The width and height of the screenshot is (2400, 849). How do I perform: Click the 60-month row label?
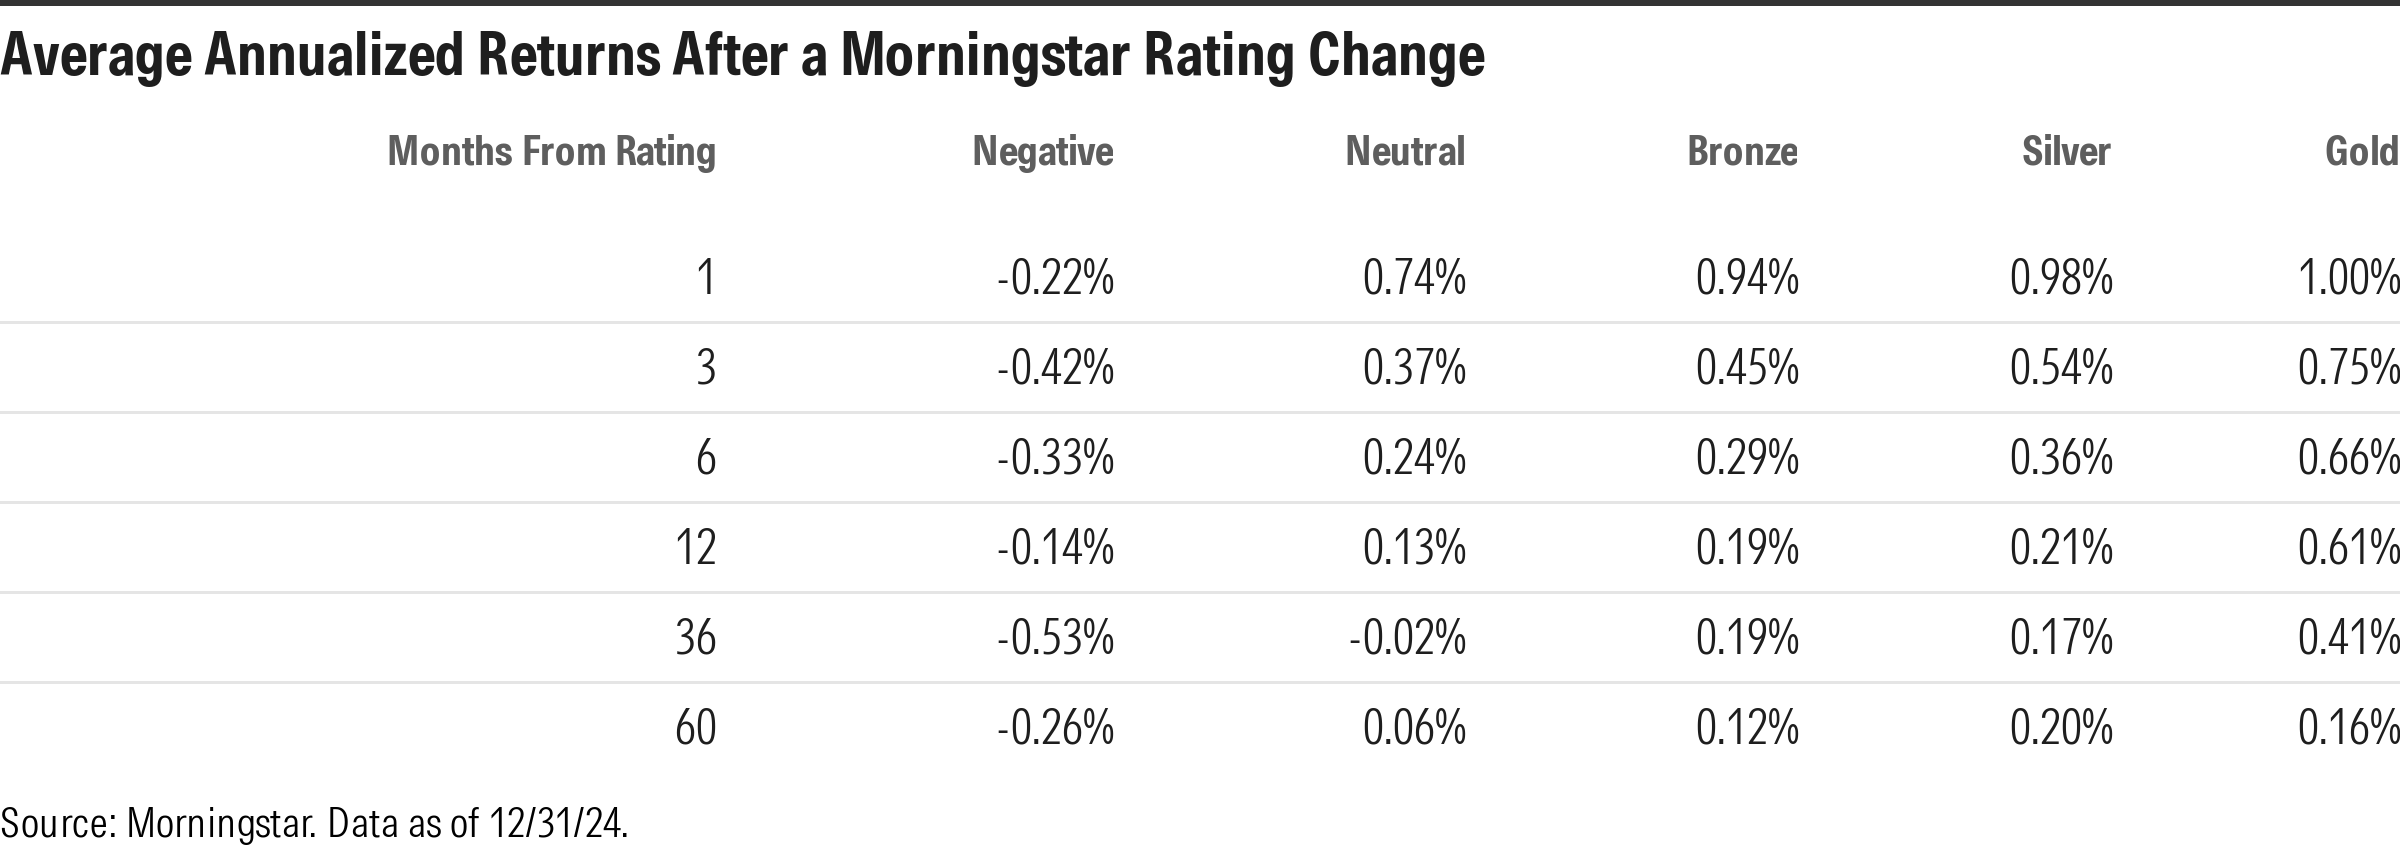click(x=696, y=728)
